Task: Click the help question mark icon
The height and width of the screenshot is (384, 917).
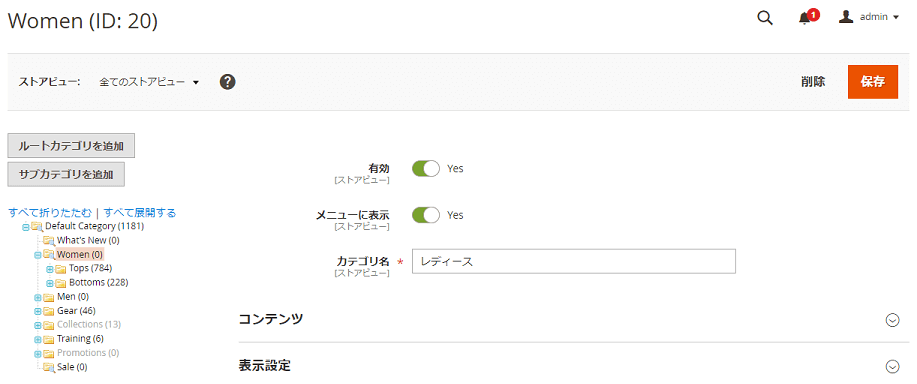Action: point(227,82)
